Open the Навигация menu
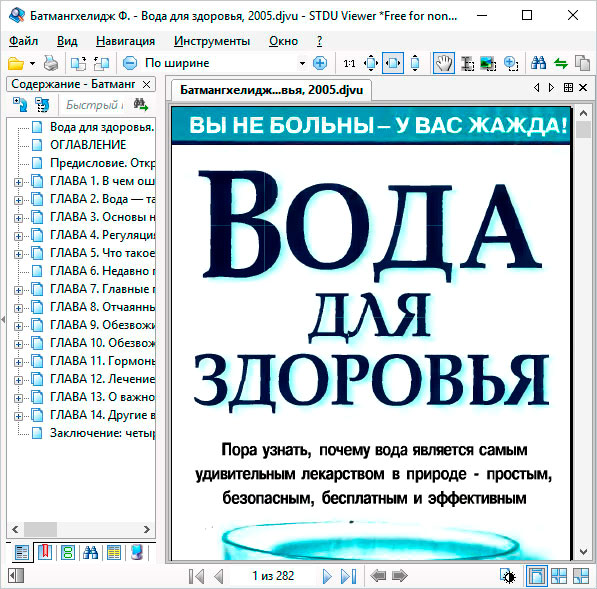 pyautogui.click(x=125, y=41)
